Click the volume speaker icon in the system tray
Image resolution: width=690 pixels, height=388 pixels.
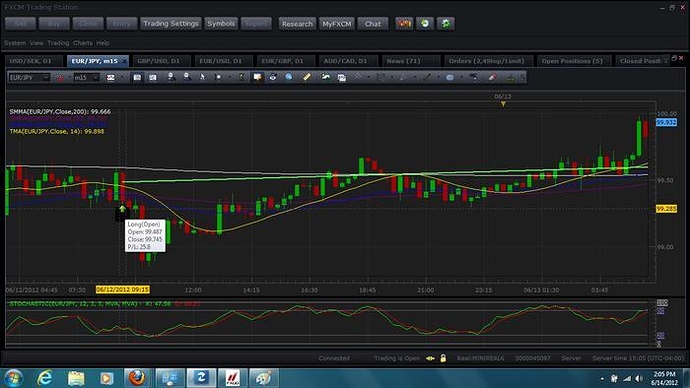(639, 378)
